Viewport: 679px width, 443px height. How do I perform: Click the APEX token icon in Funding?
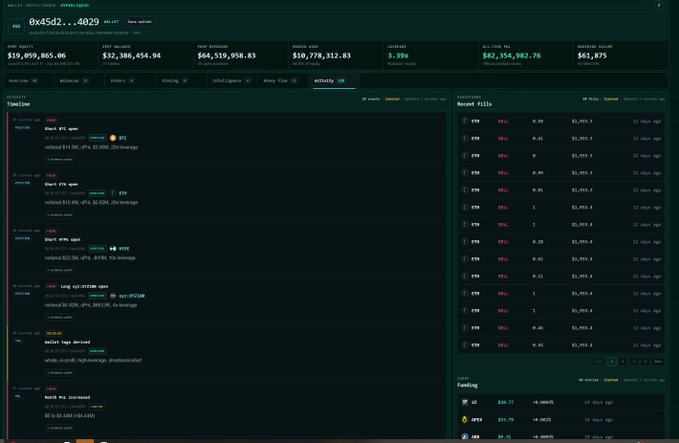click(465, 420)
